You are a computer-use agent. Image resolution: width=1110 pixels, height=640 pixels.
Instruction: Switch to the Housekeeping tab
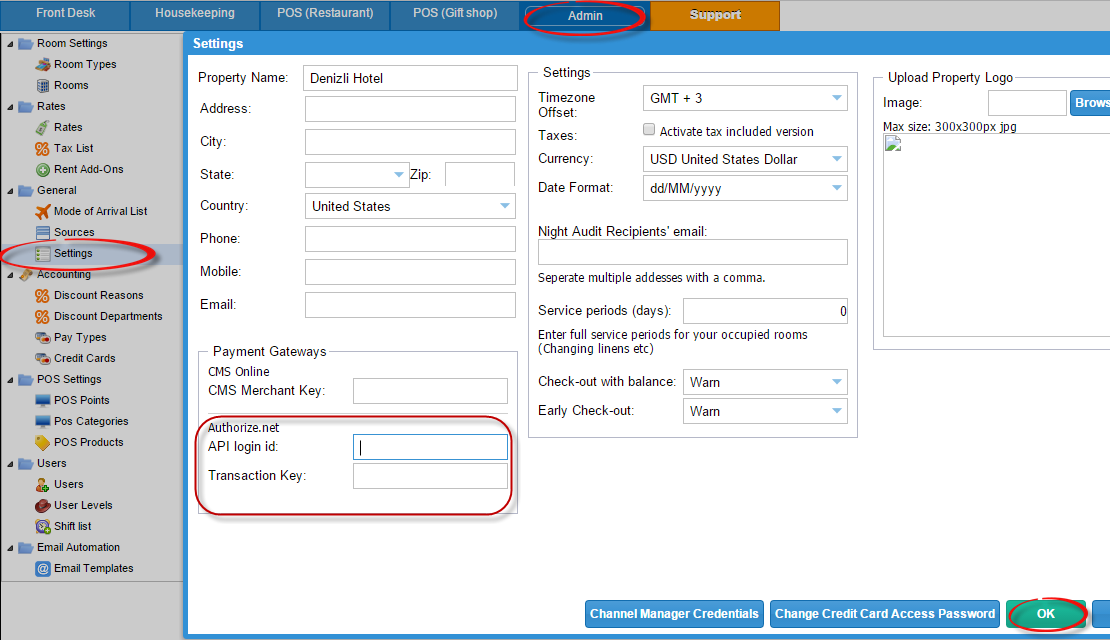(x=195, y=14)
